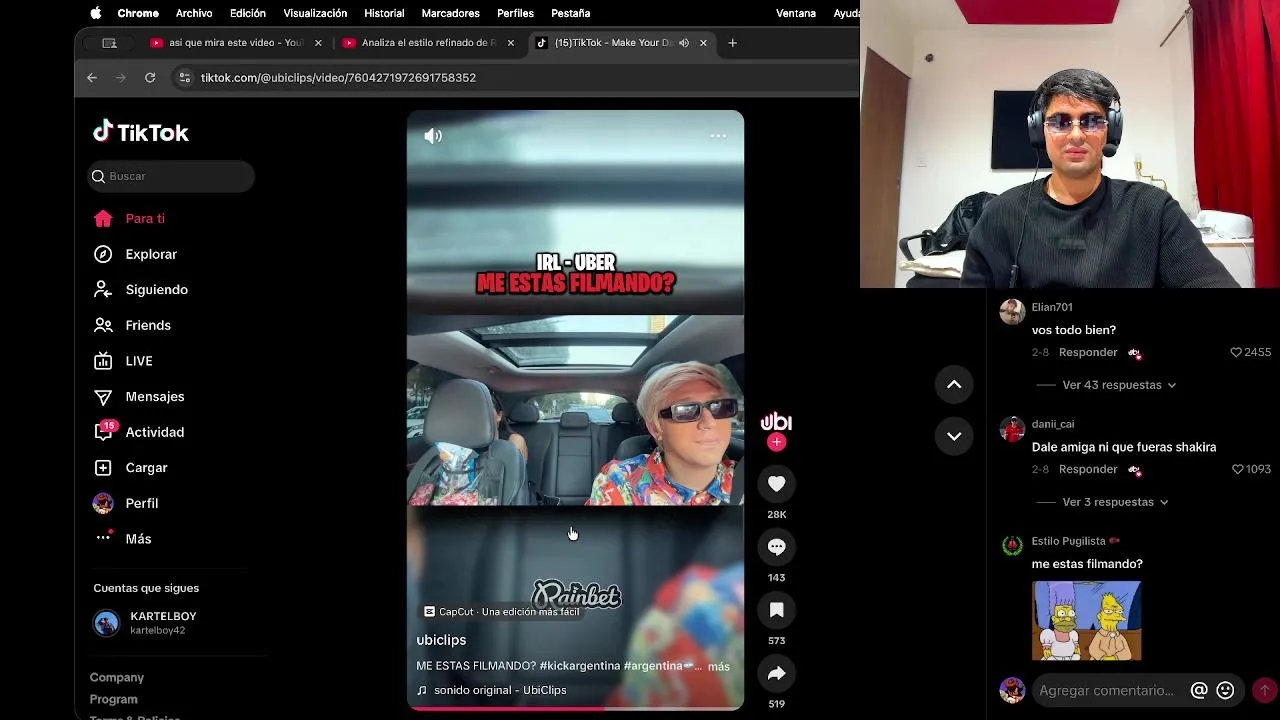Open the Perfiles menu

[515, 13]
